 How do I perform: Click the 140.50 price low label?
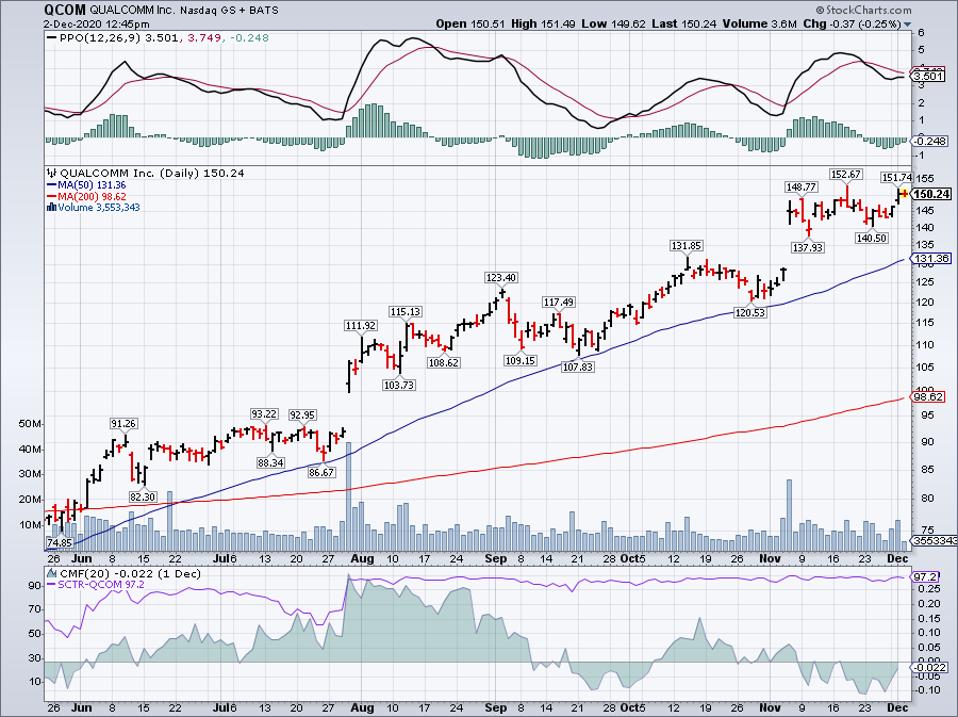coord(871,238)
